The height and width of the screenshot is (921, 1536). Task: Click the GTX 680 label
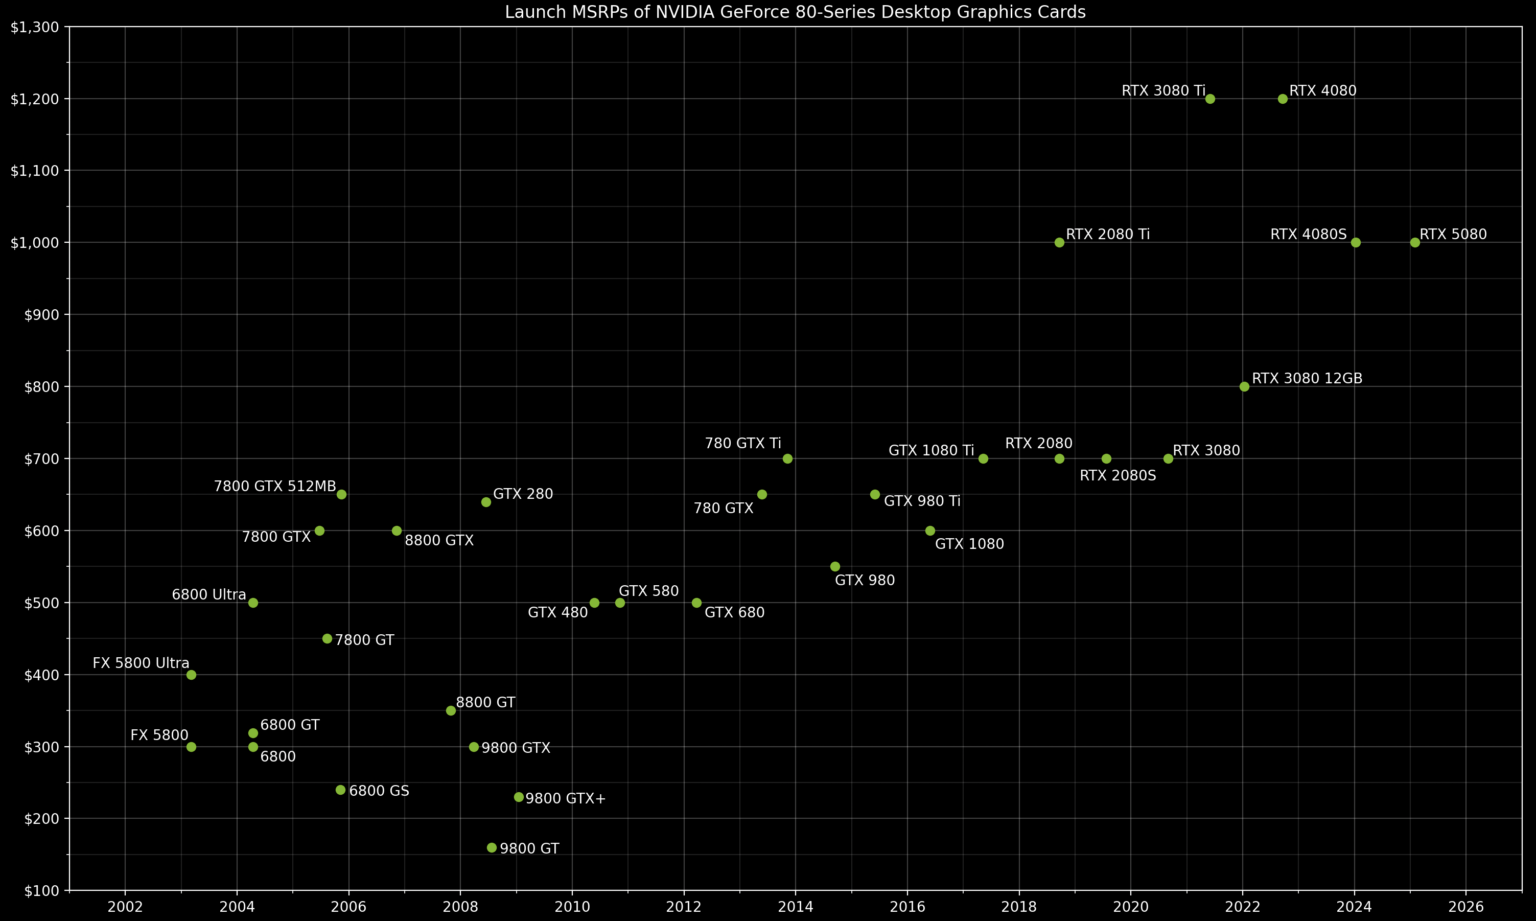click(x=735, y=613)
